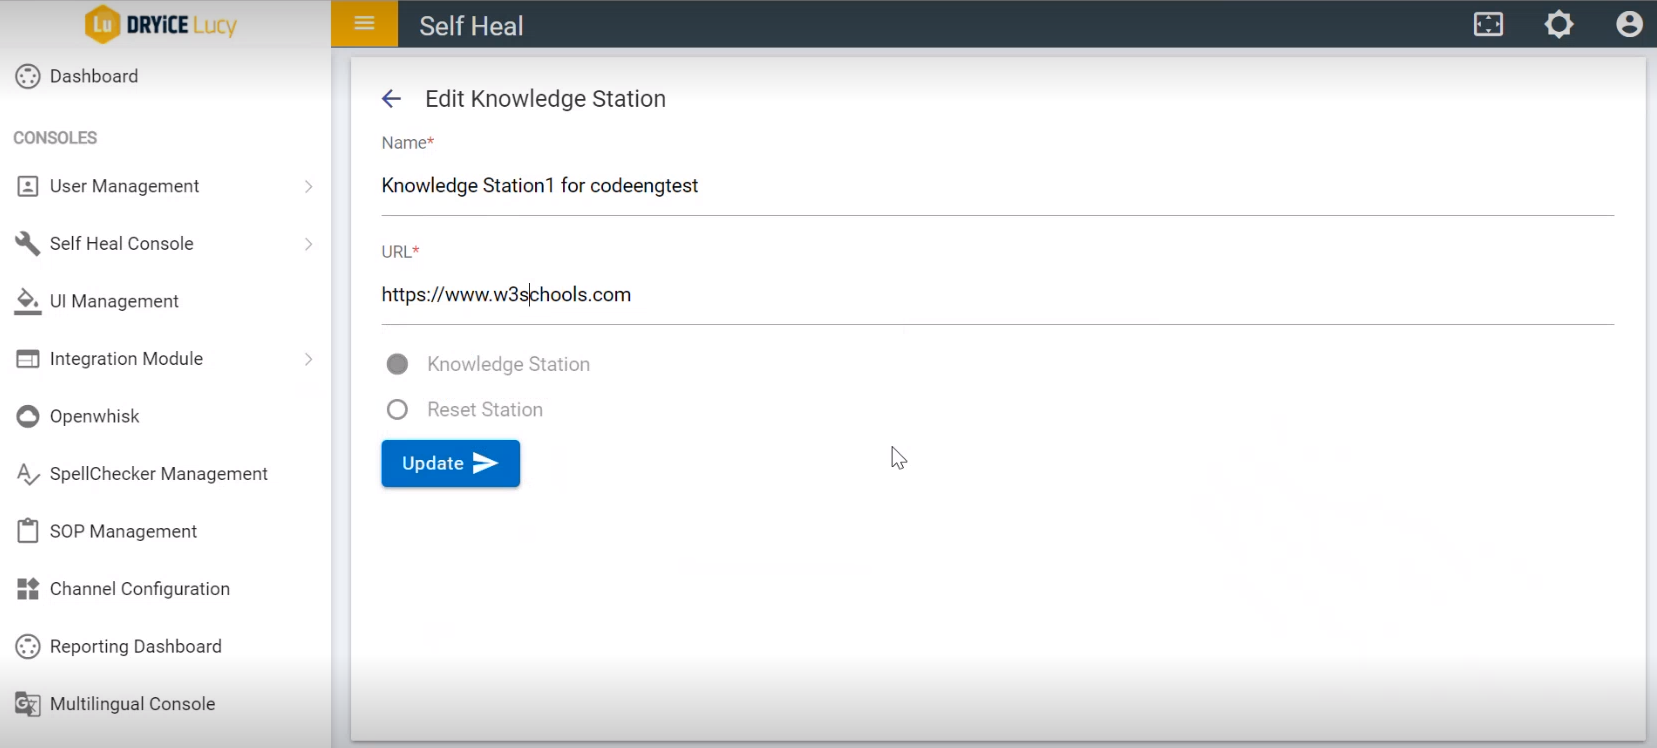Click the Multilingual Console translate icon
The image size is (1657, 748).
tap(28, 704)
